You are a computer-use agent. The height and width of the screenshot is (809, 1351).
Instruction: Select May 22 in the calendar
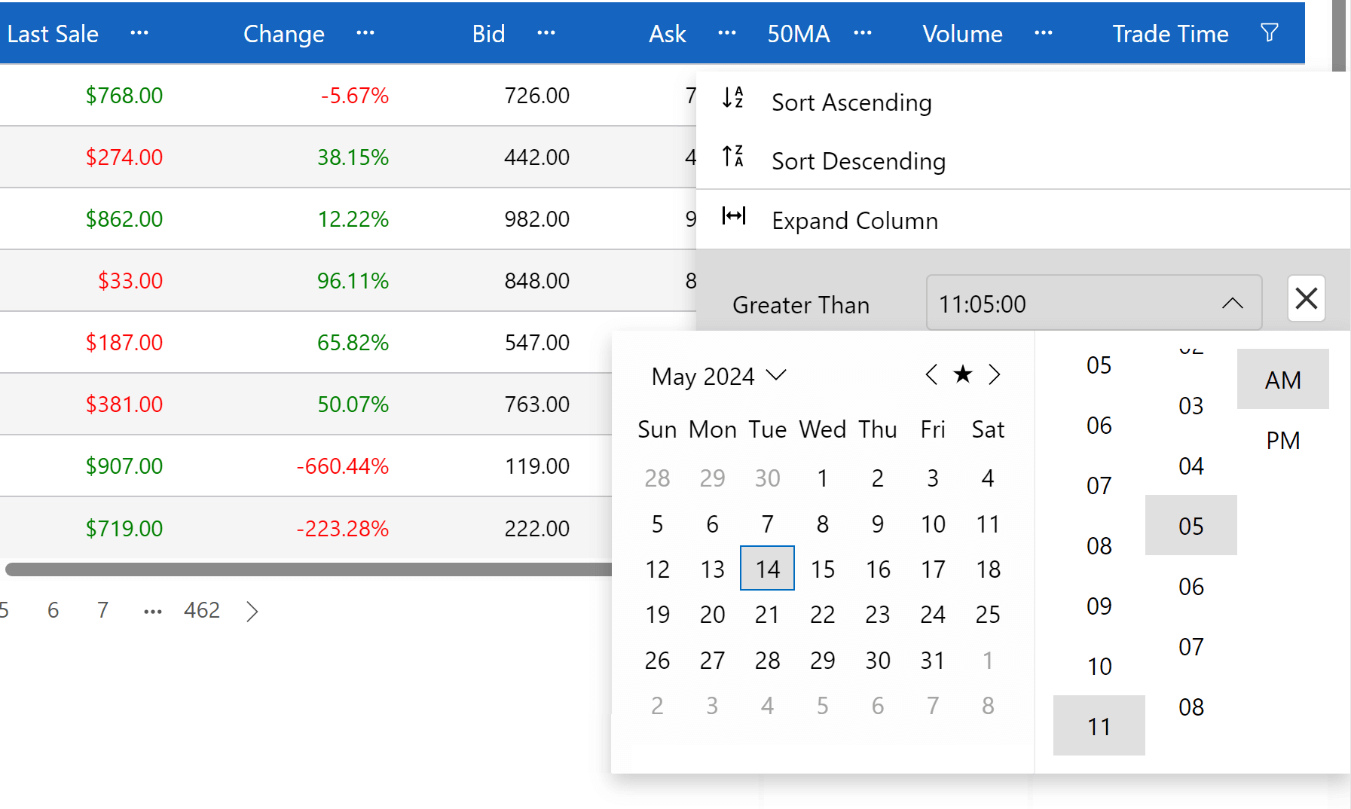(x=822, y=614)
